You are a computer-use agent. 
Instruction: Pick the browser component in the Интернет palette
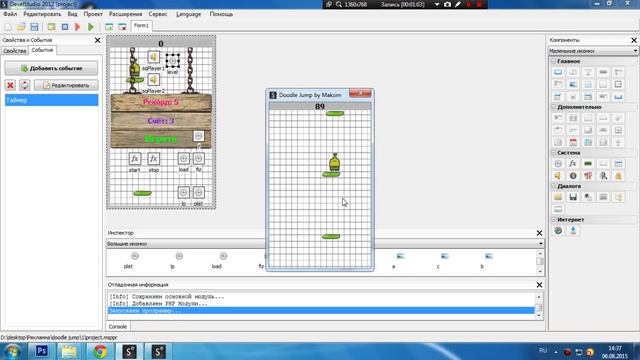click(558, 231)
